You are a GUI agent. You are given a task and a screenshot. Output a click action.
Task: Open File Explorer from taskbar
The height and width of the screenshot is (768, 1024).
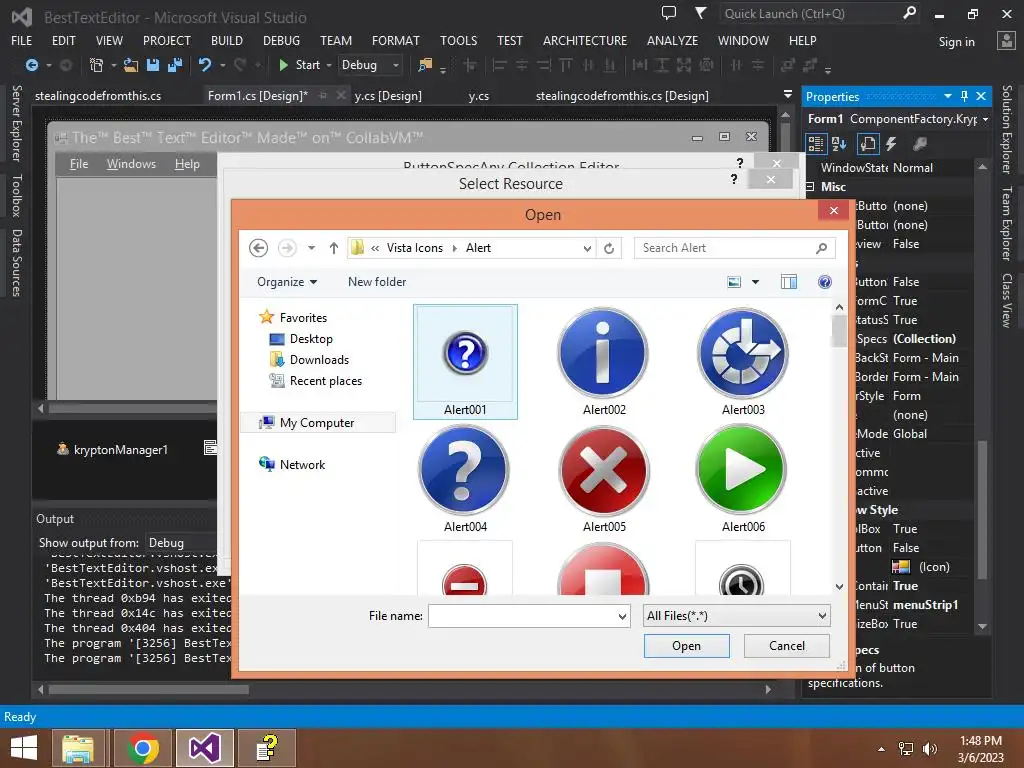tap(78, 748)
